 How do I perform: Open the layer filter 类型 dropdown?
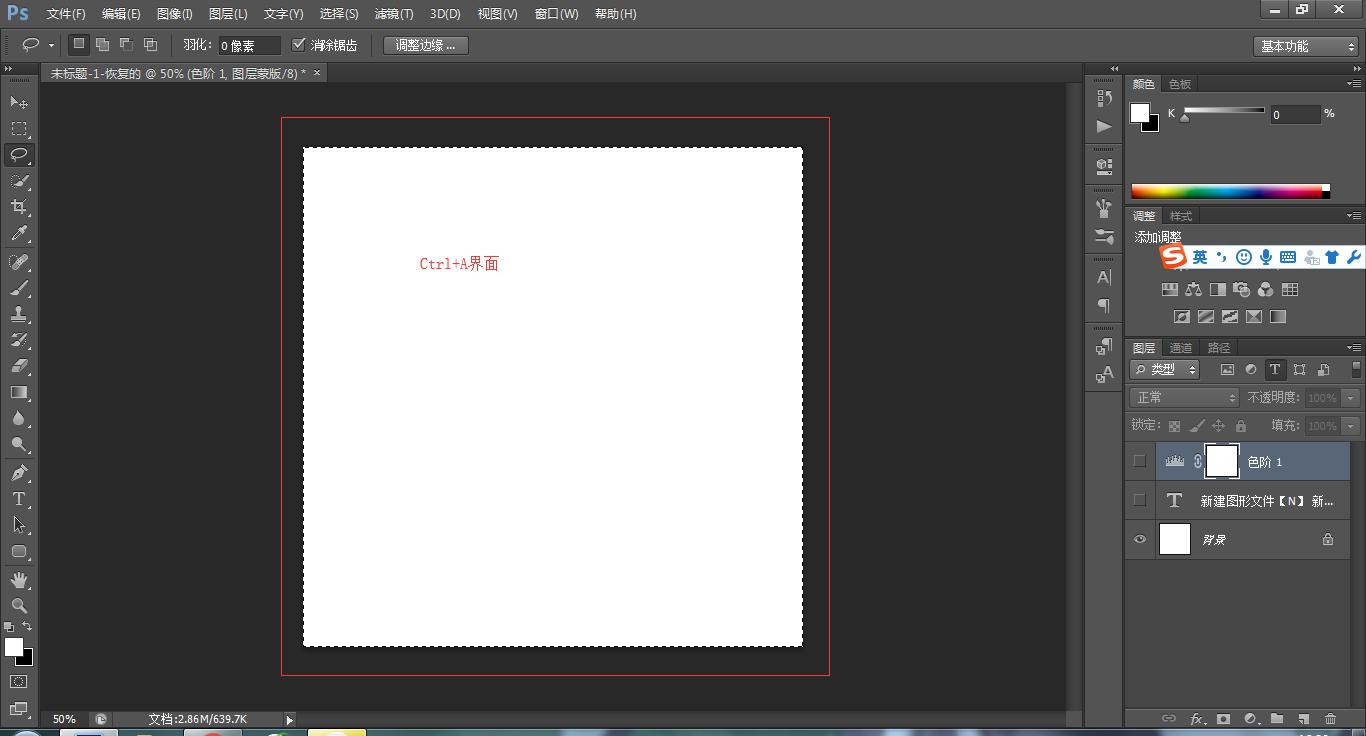pos(1165,370)
